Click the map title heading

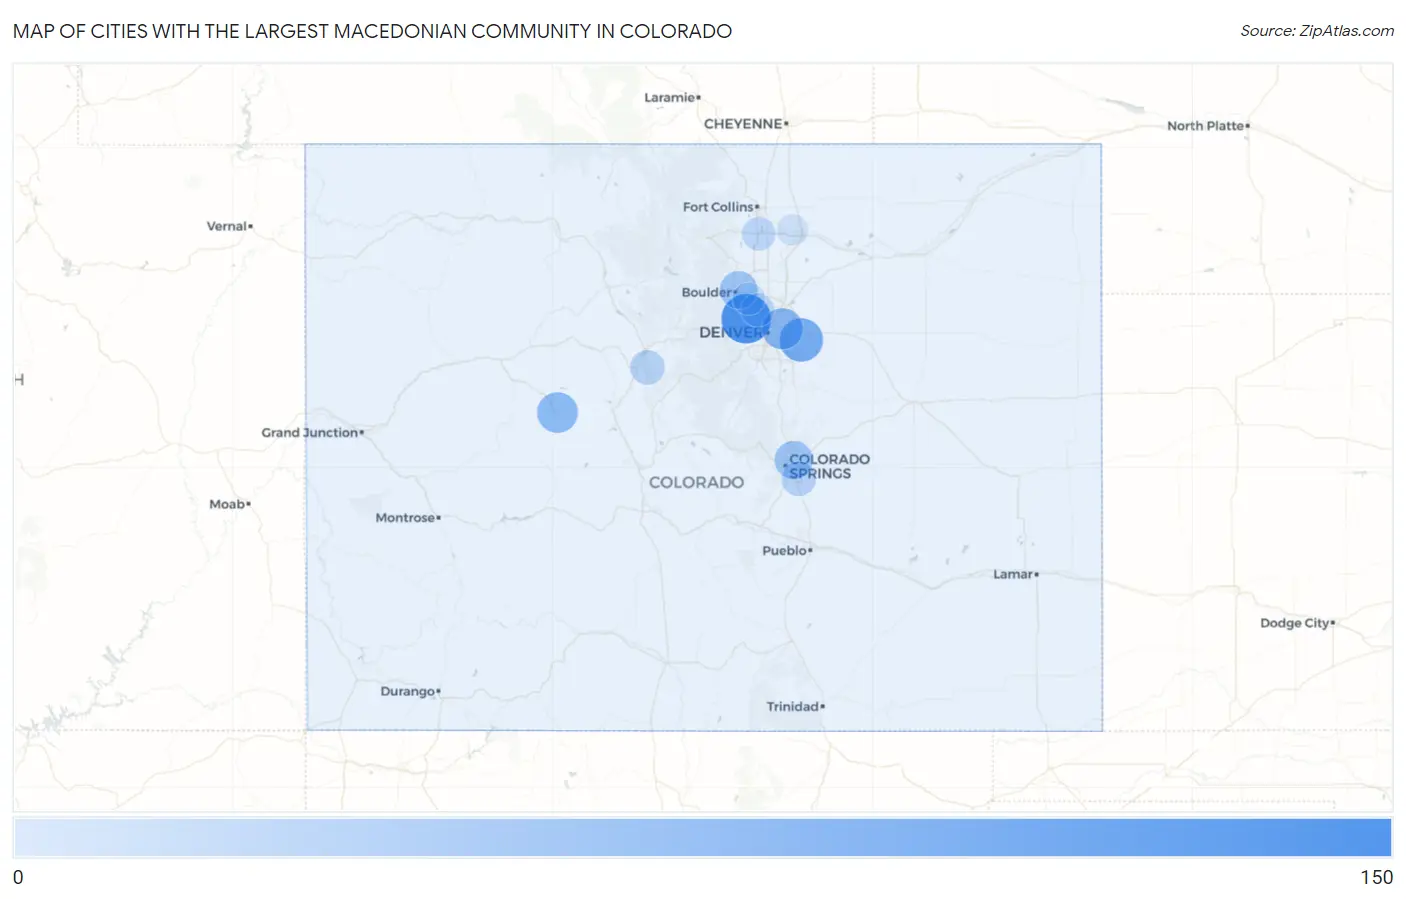point(372,31)
